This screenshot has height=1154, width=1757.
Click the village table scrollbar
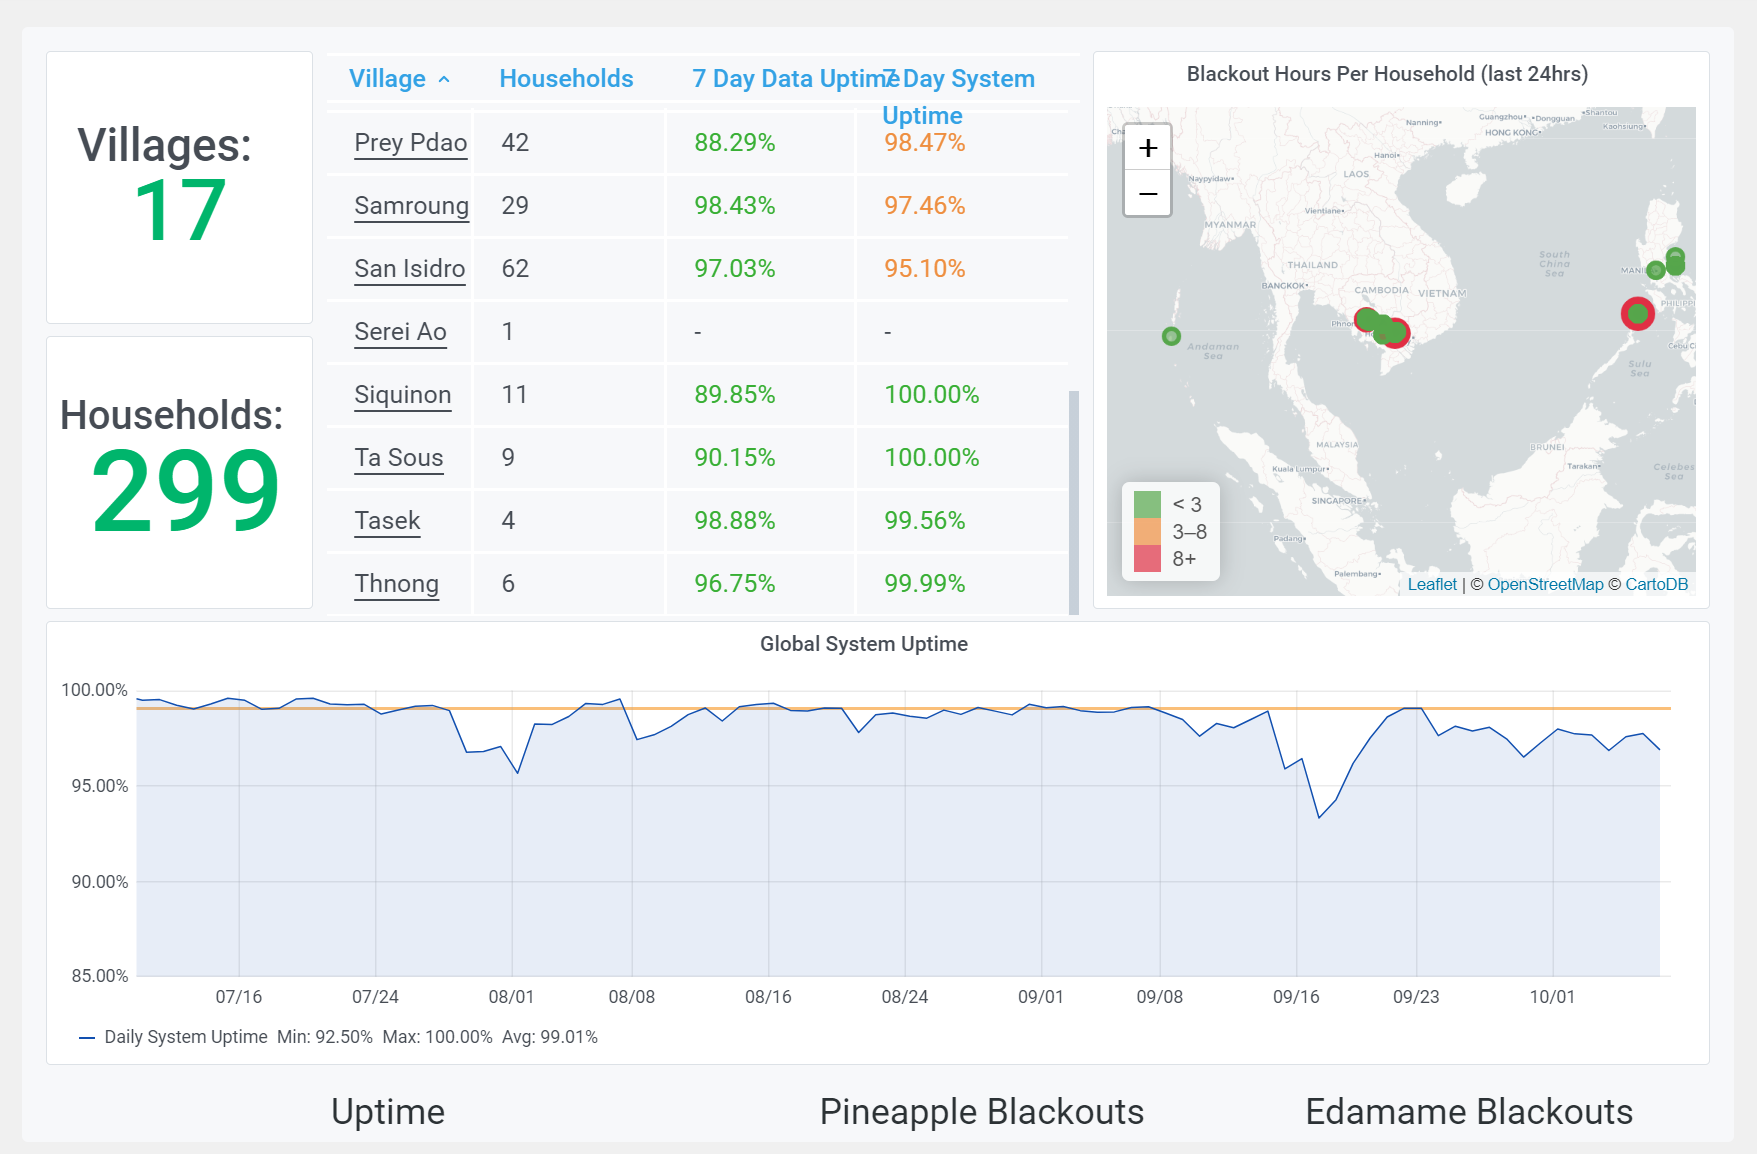click(1074, 500)
